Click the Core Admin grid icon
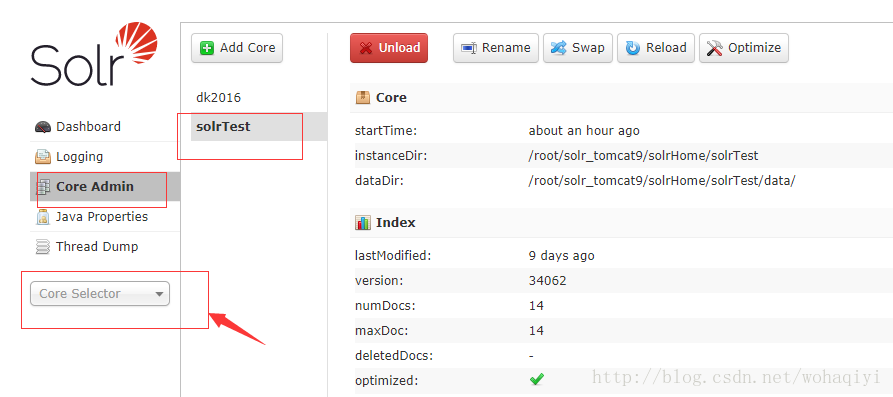This screenshot has height=397, width=893. pyautogui.click(x=43, y=187)
